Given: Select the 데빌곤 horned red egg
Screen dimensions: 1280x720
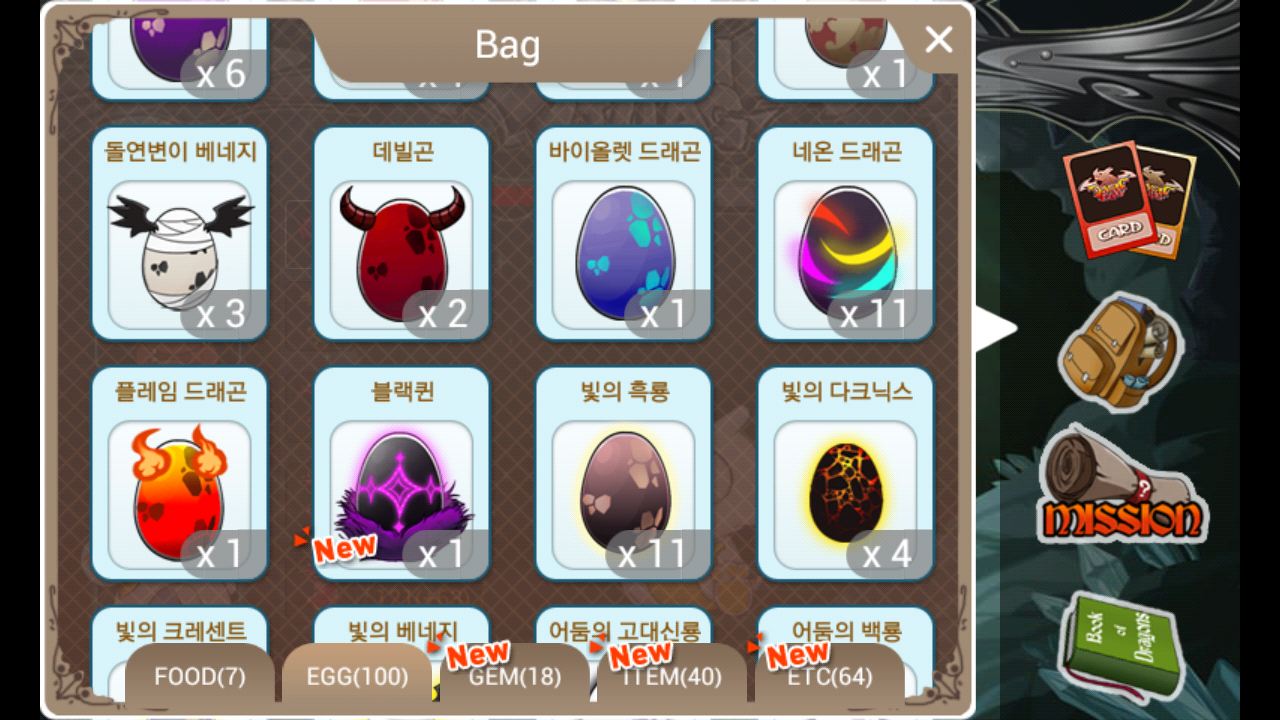Looking at the screenshot, I should (402, 233).
